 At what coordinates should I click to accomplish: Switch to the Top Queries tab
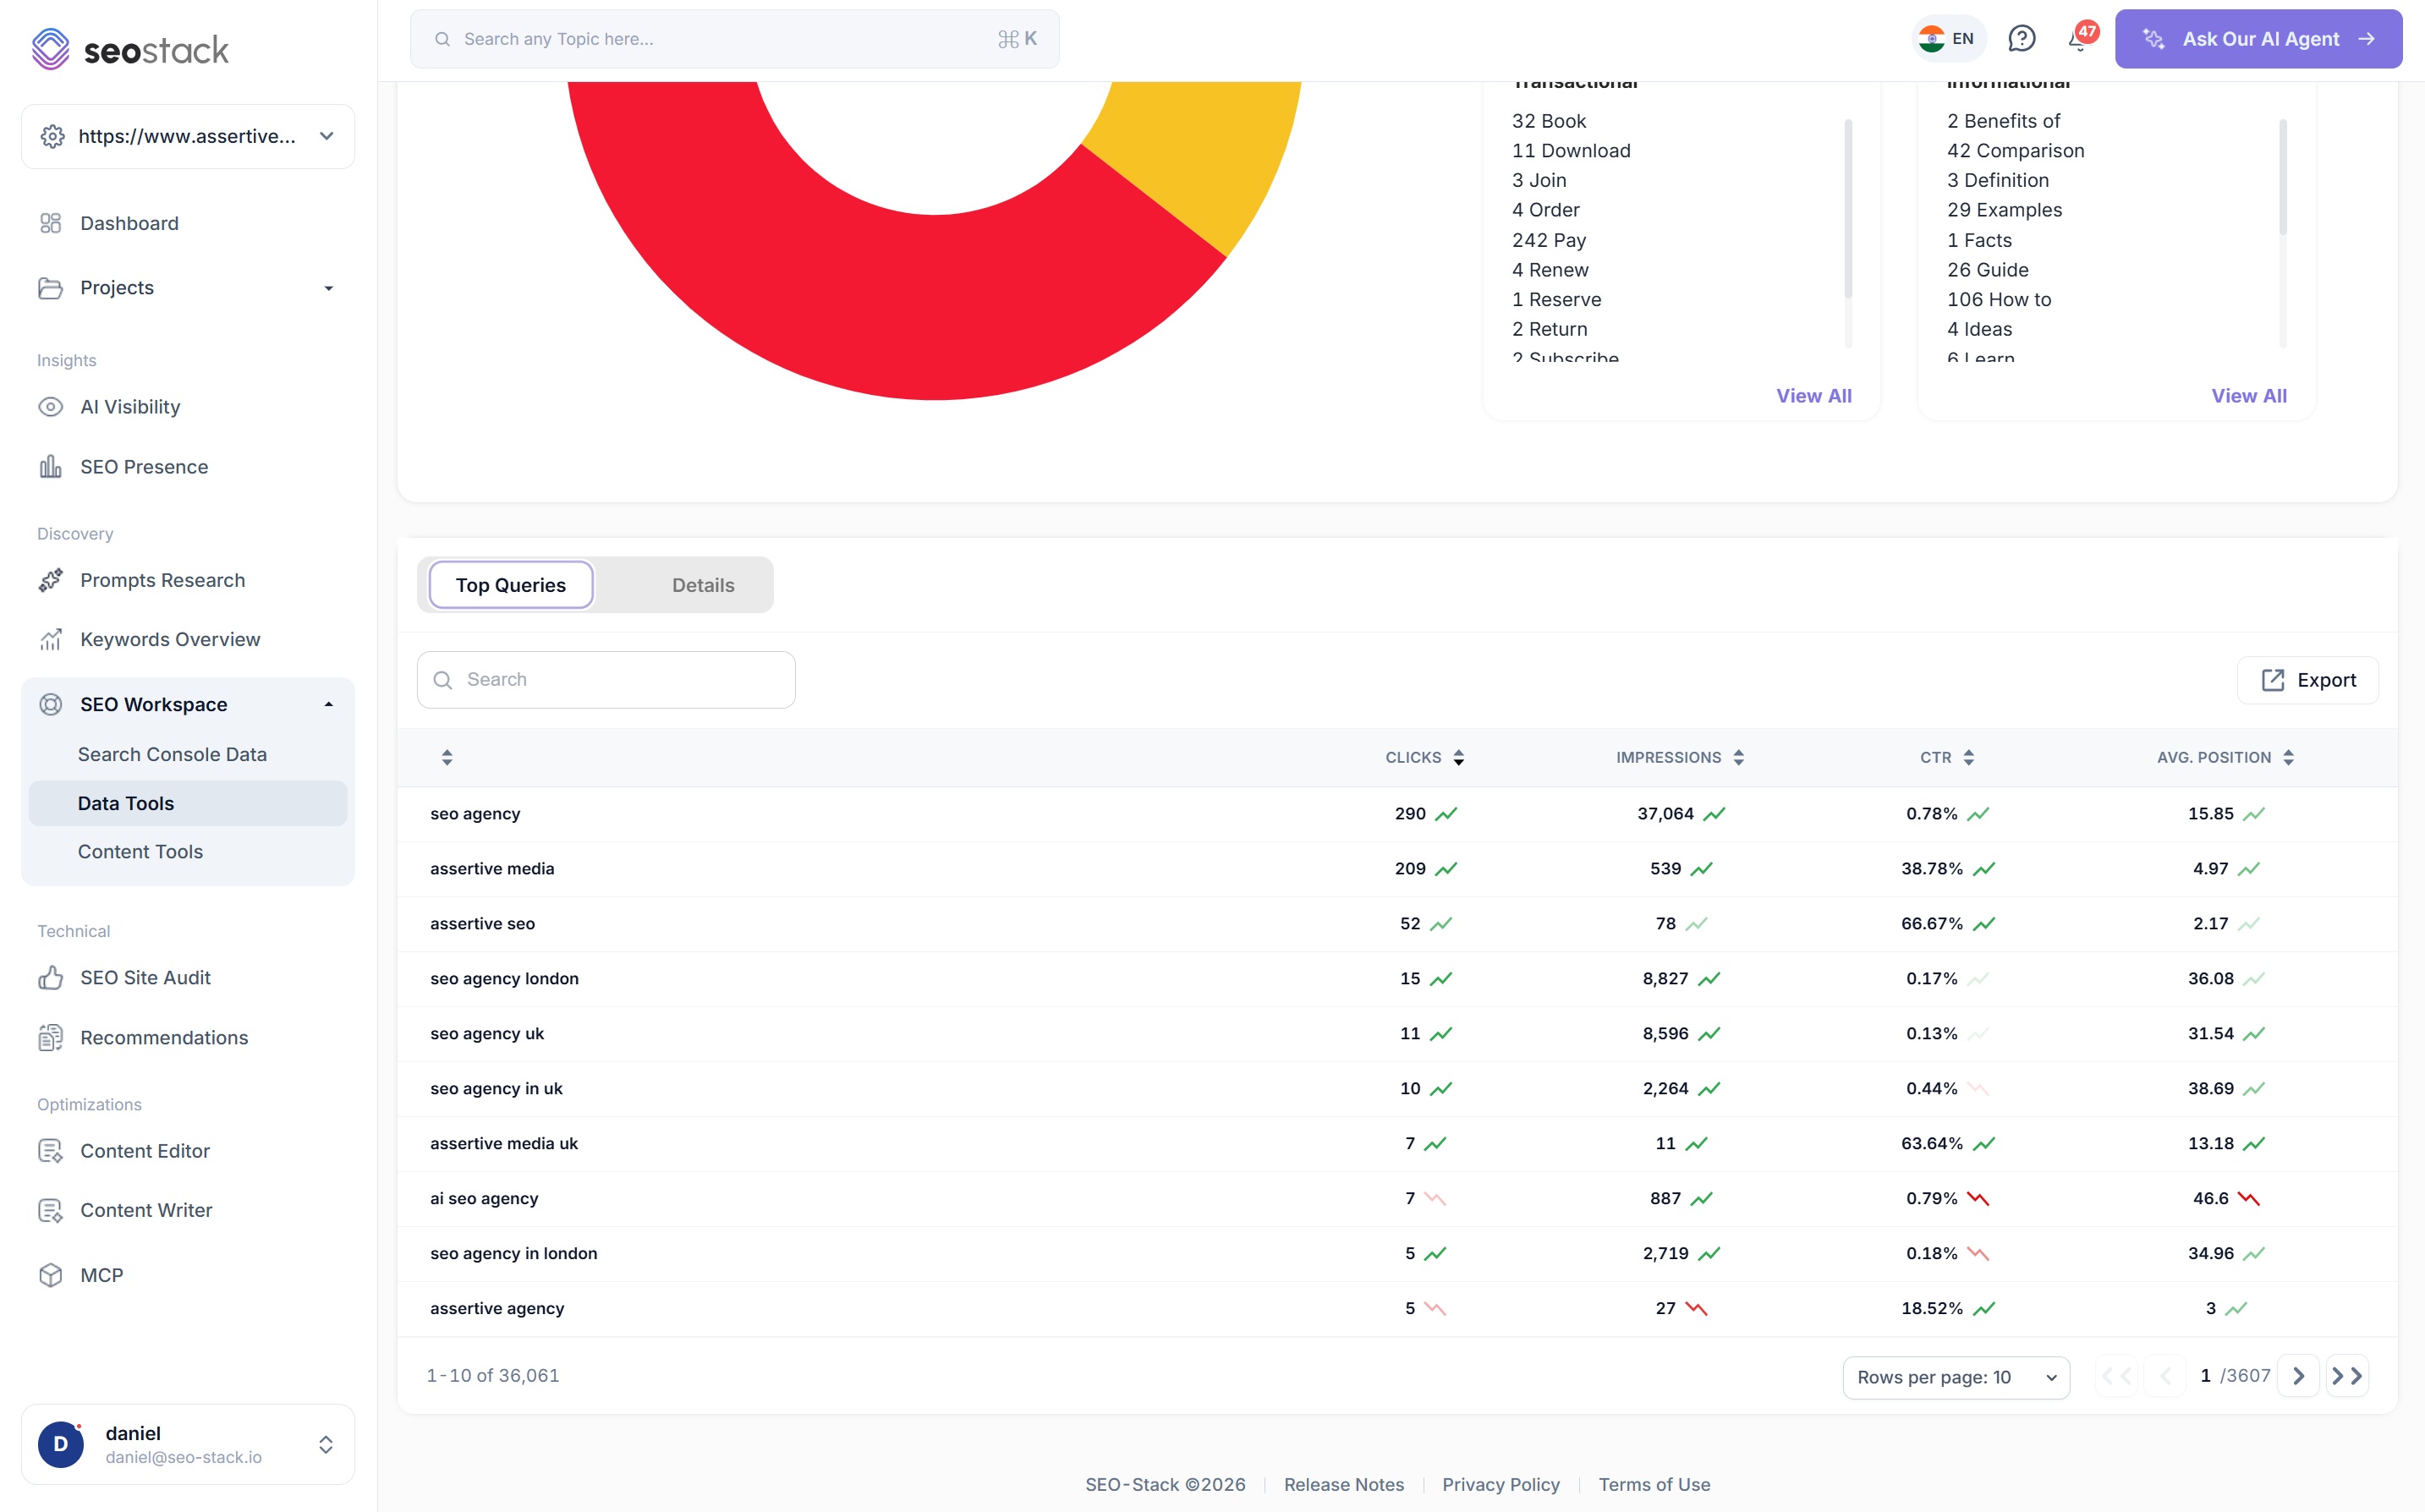[x=511, y=585]
